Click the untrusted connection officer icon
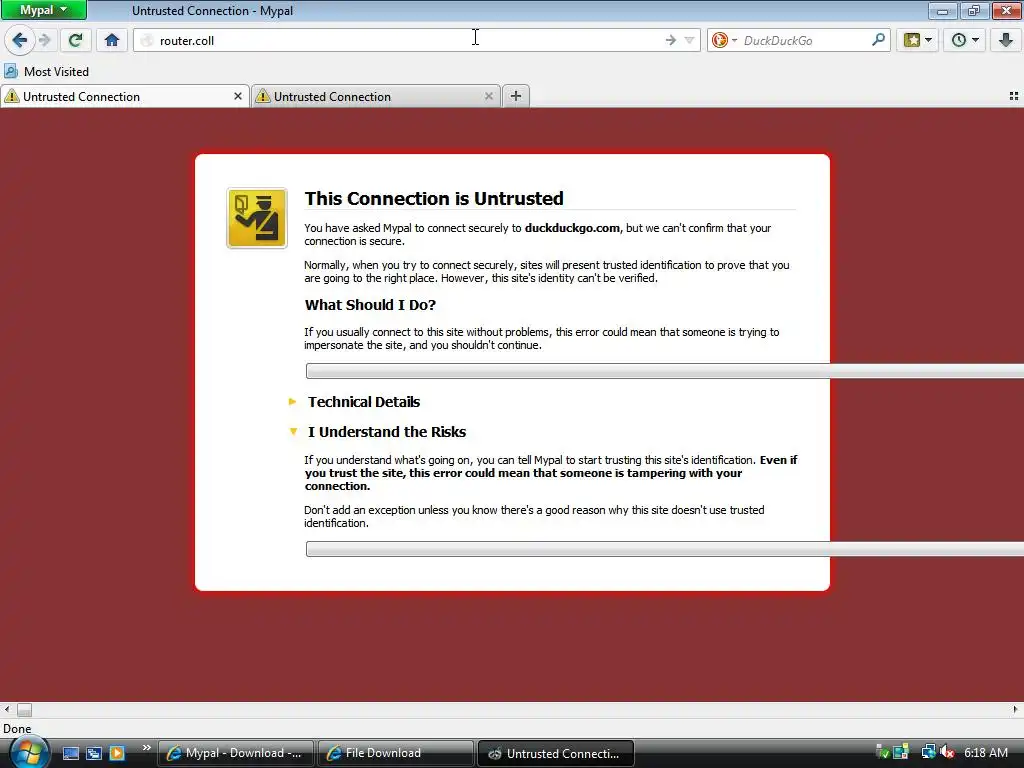 pyautogui.click(x=257, y=218)
